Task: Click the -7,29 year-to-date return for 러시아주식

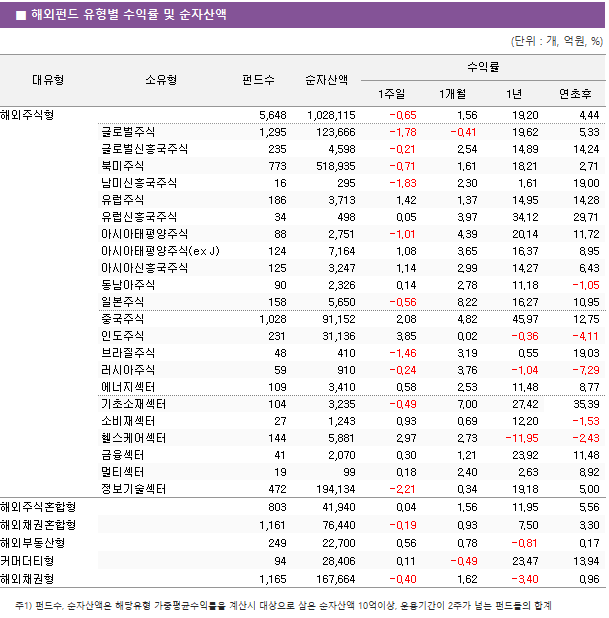Action: pyautogui.click(x=586, y=370)
